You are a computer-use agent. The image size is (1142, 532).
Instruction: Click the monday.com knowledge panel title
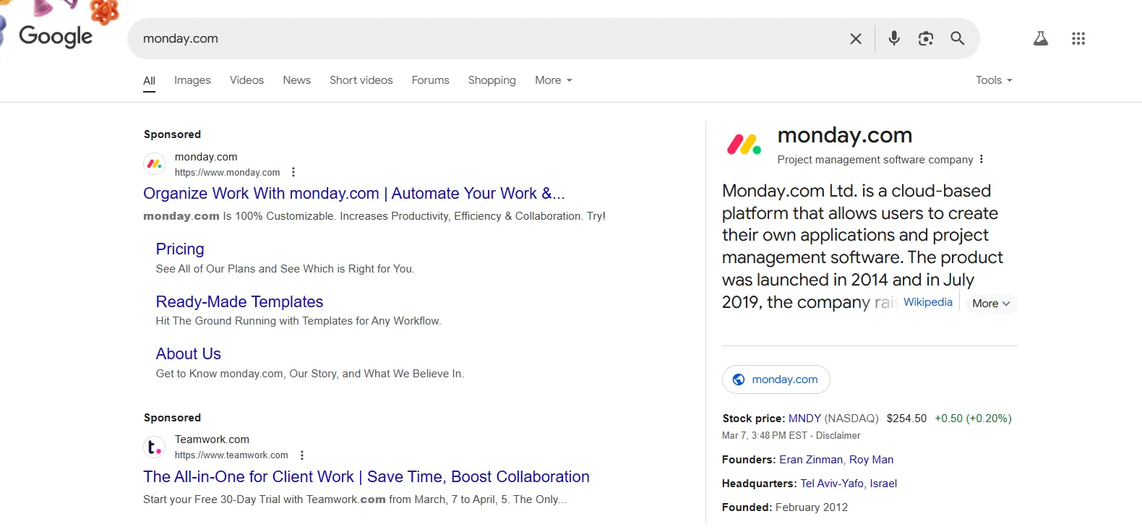(845, 136)
